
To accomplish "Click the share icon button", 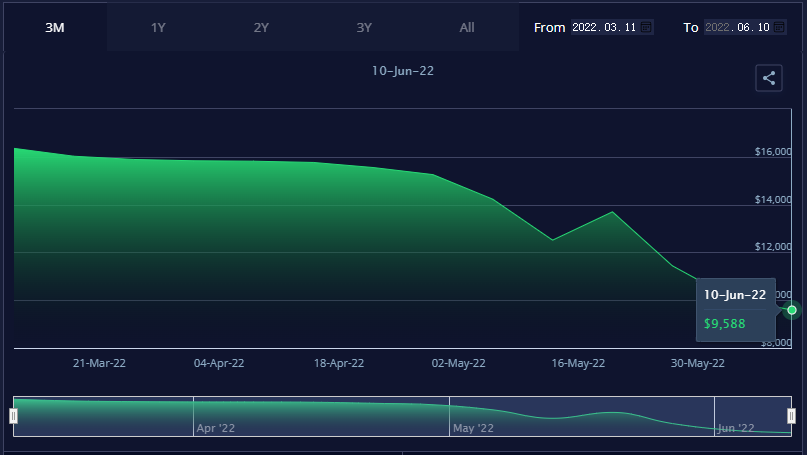I will pos(768,78).
